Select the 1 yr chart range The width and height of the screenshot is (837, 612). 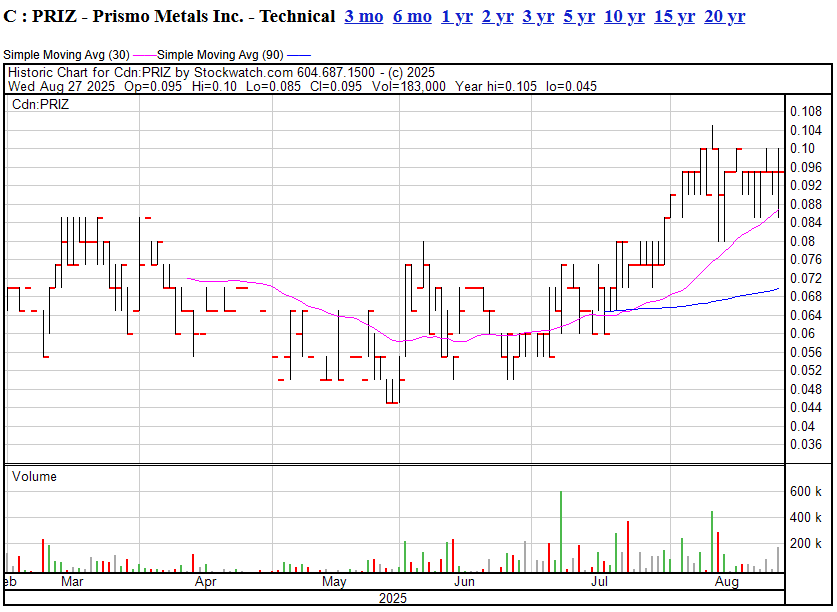pyautogui.click(x=457, y=17)
